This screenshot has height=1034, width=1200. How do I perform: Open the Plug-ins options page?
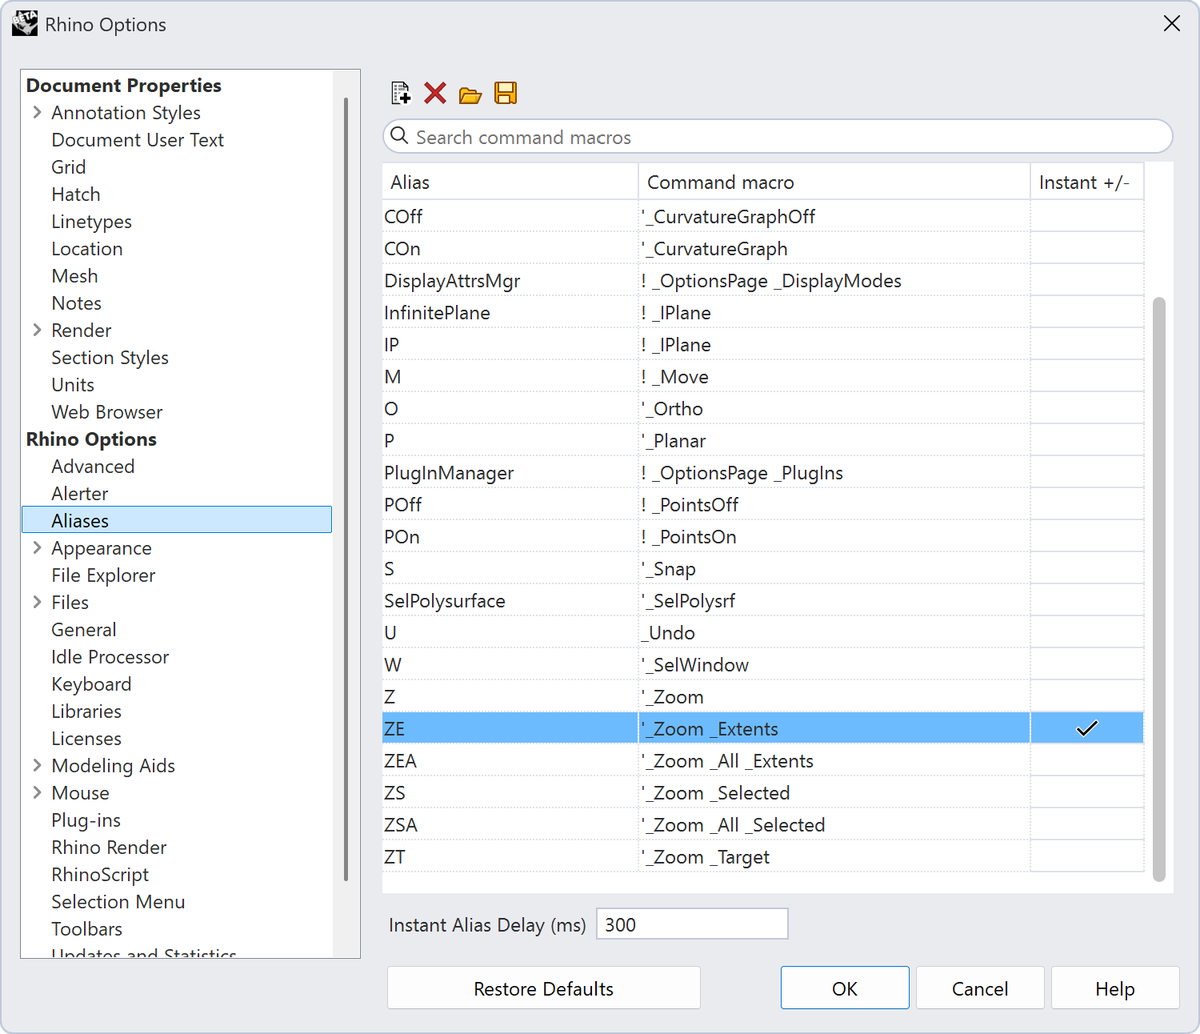86,820
